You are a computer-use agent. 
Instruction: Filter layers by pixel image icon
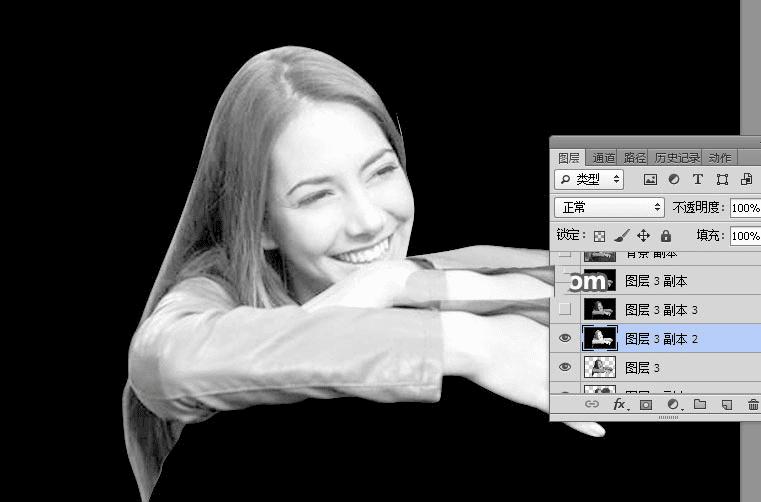[x=650, y=180]
